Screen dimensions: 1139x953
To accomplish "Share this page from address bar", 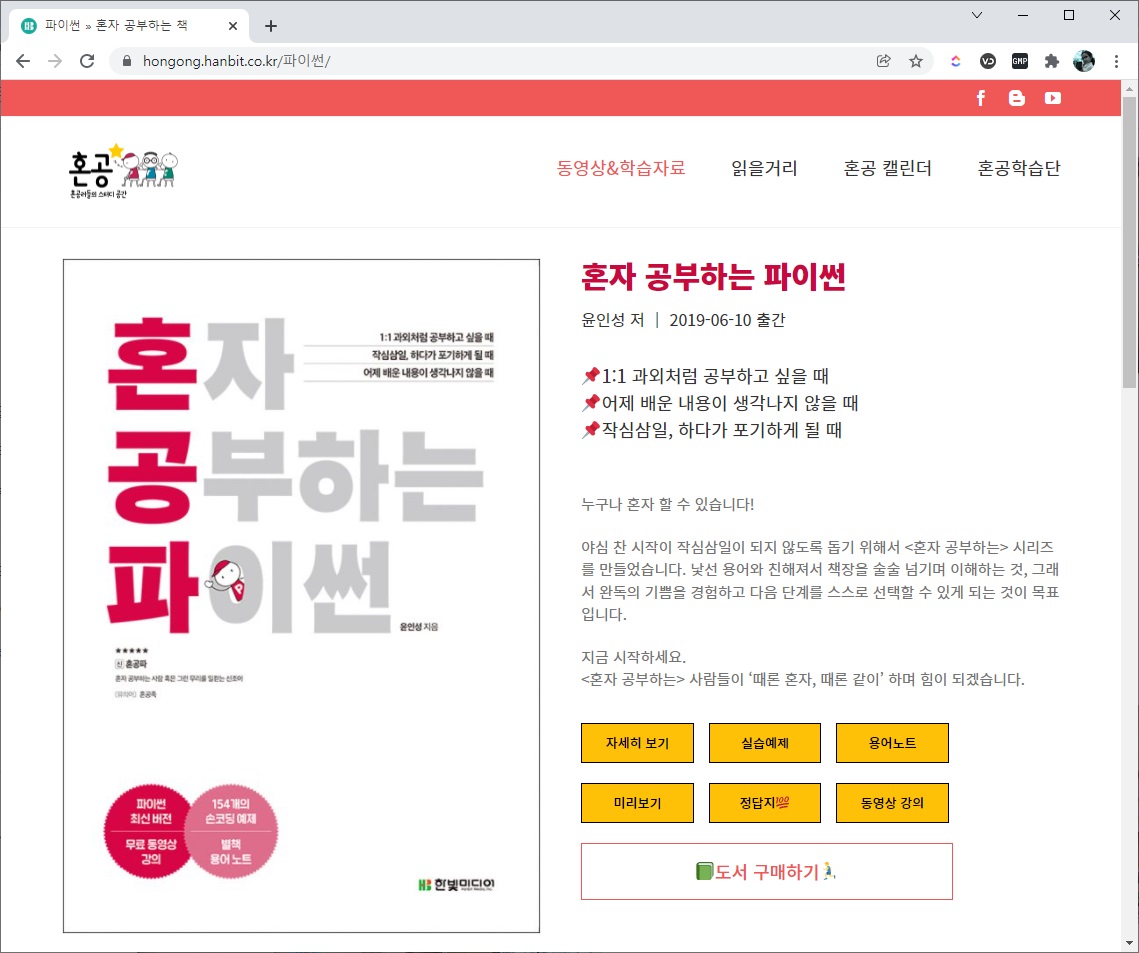I will (x=883, y=61).
